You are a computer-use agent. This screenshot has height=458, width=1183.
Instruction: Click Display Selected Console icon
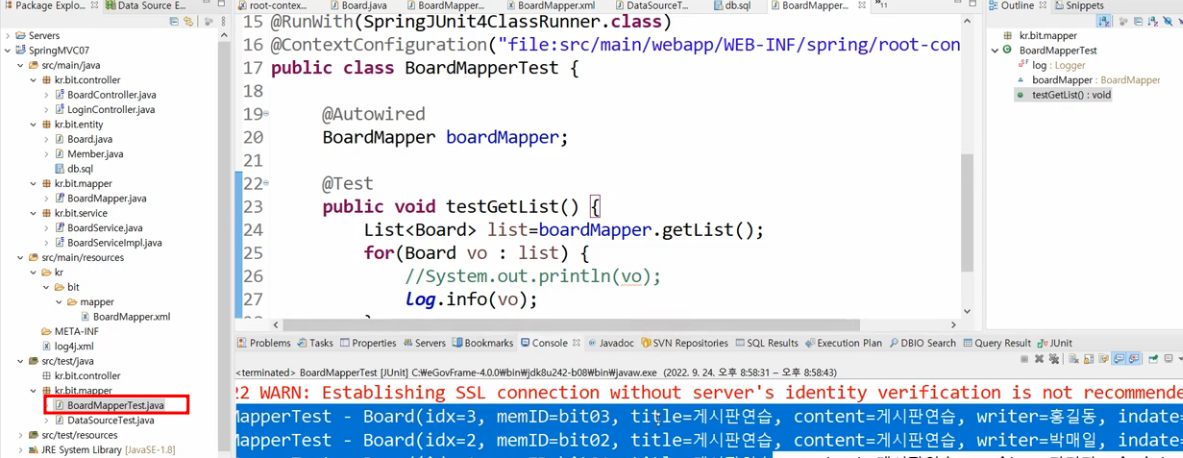pos(1169,359)
